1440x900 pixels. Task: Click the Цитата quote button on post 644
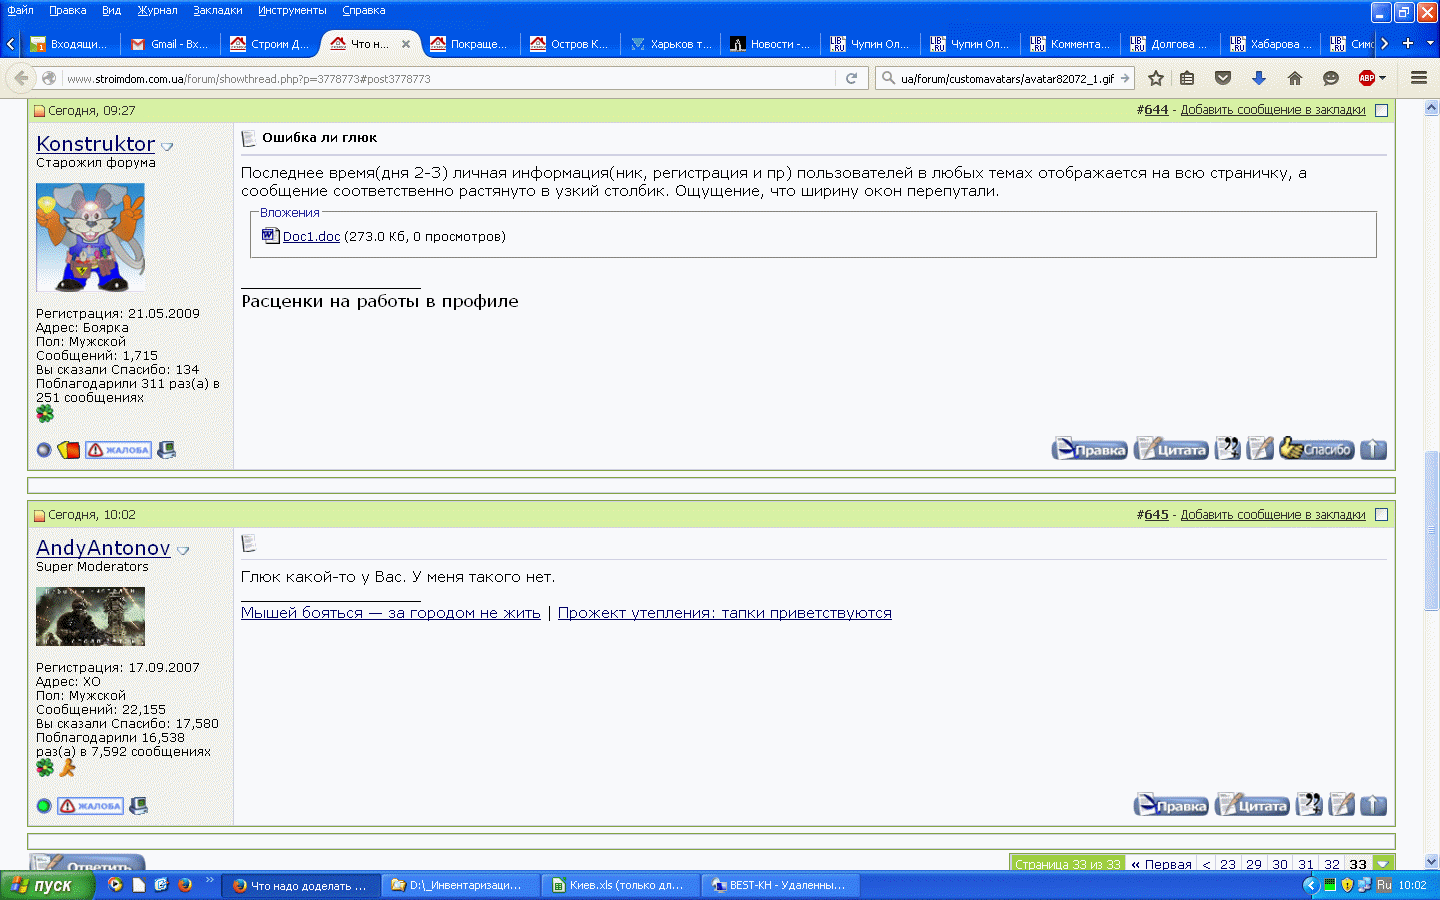pyautogui.click(x=1171, y=449)
